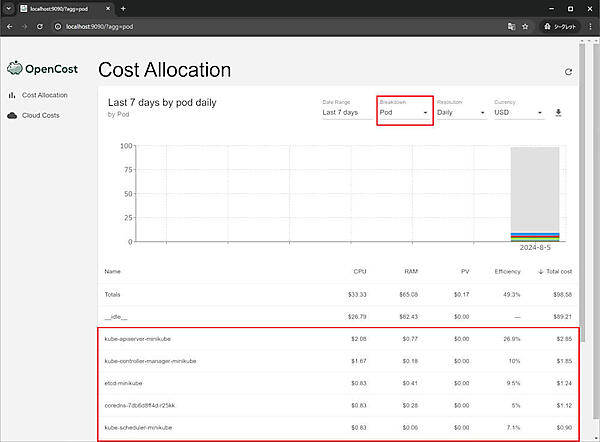The image size is (600, 442).
Task: Open the browser three-dot menu
Action: [590, 26]
